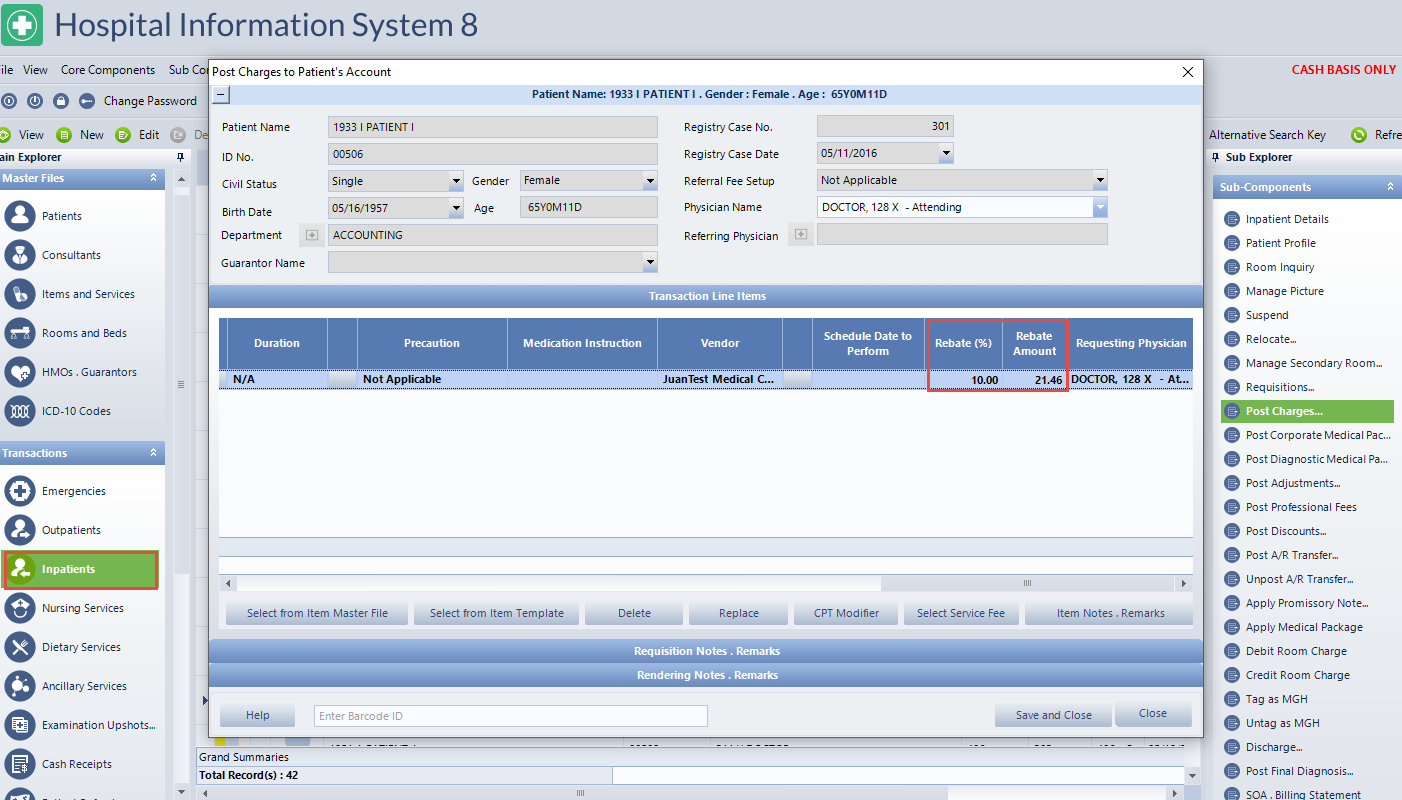Screen dimensions: 1402x800
Task: Collapse the Master Files panel
Action: (154, 178)
